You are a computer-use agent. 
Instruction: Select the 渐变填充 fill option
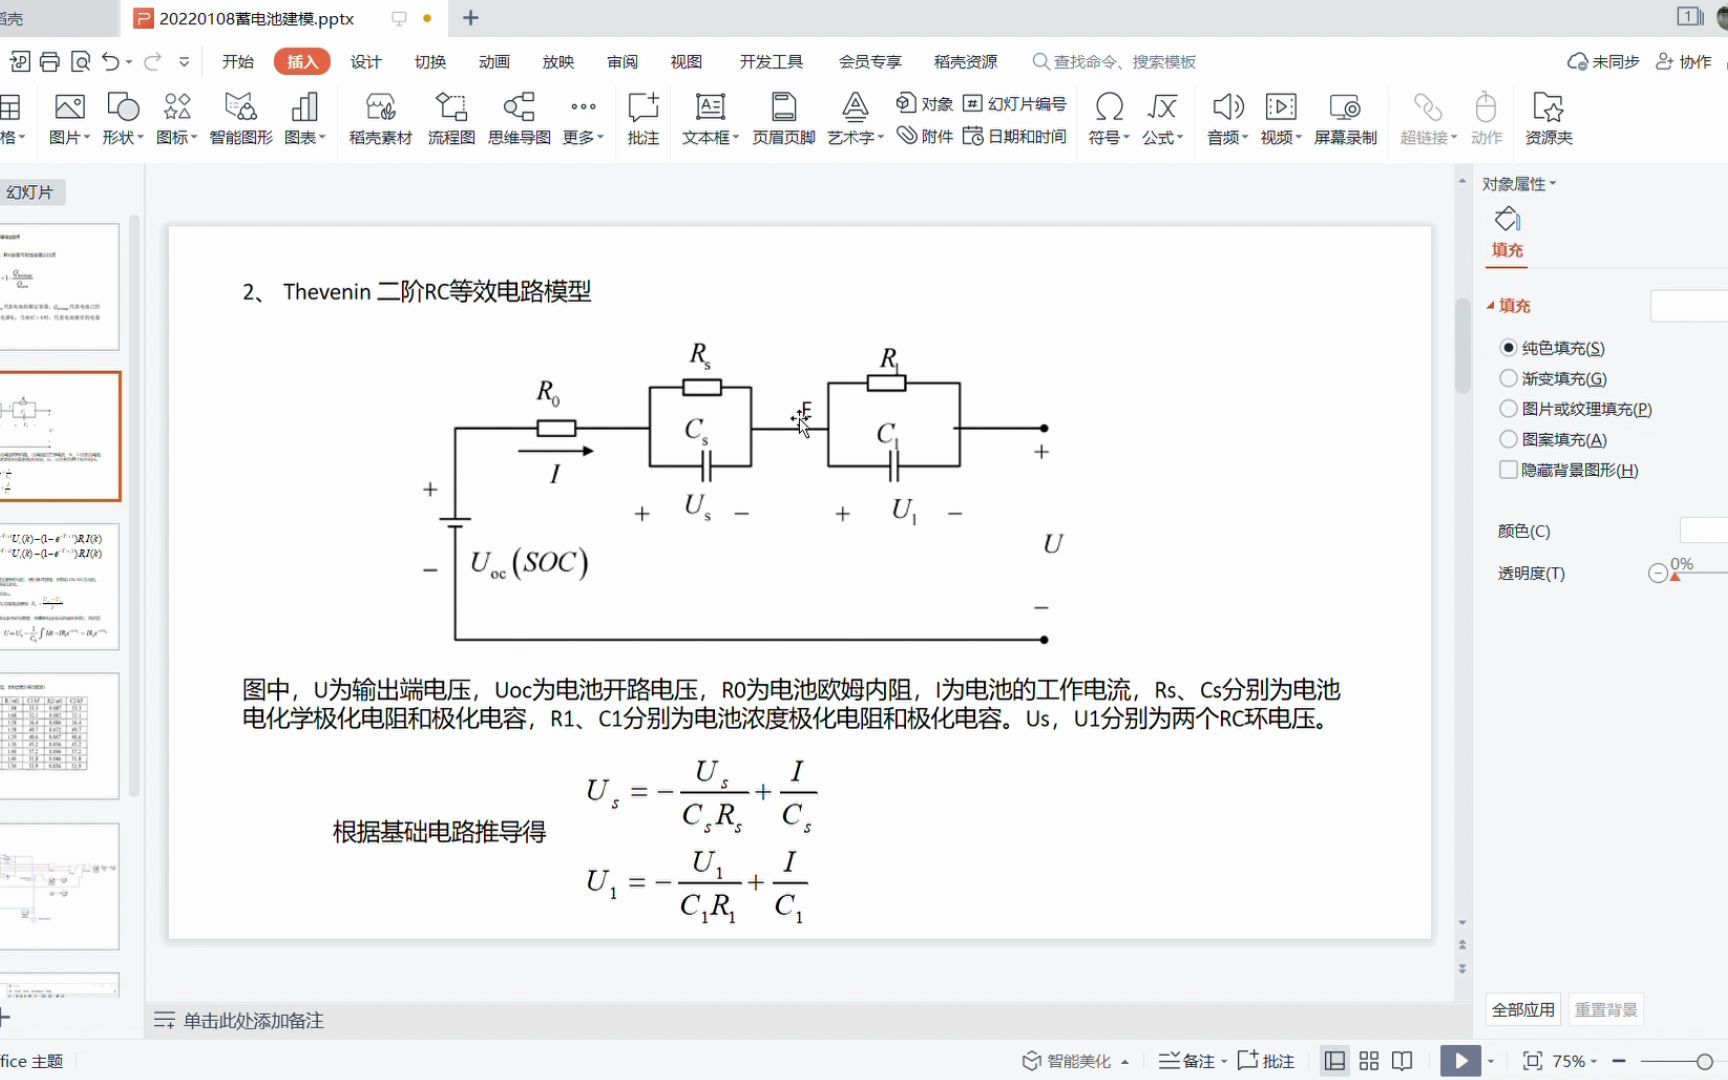click(x=1508, y=378)
